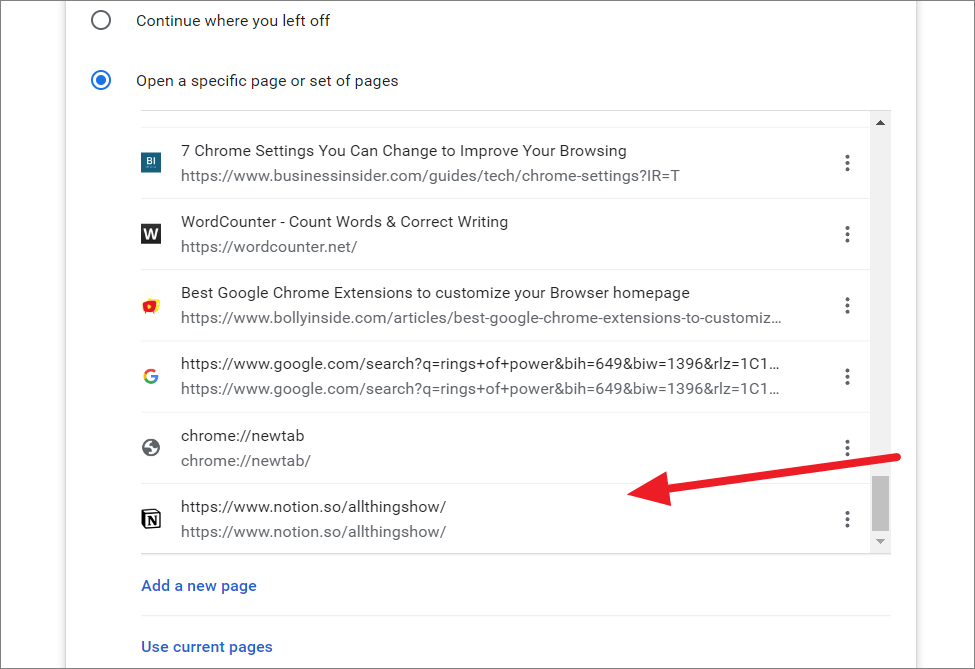Click 'Open a specific page or set of pages' label

[x=267, y=81]
